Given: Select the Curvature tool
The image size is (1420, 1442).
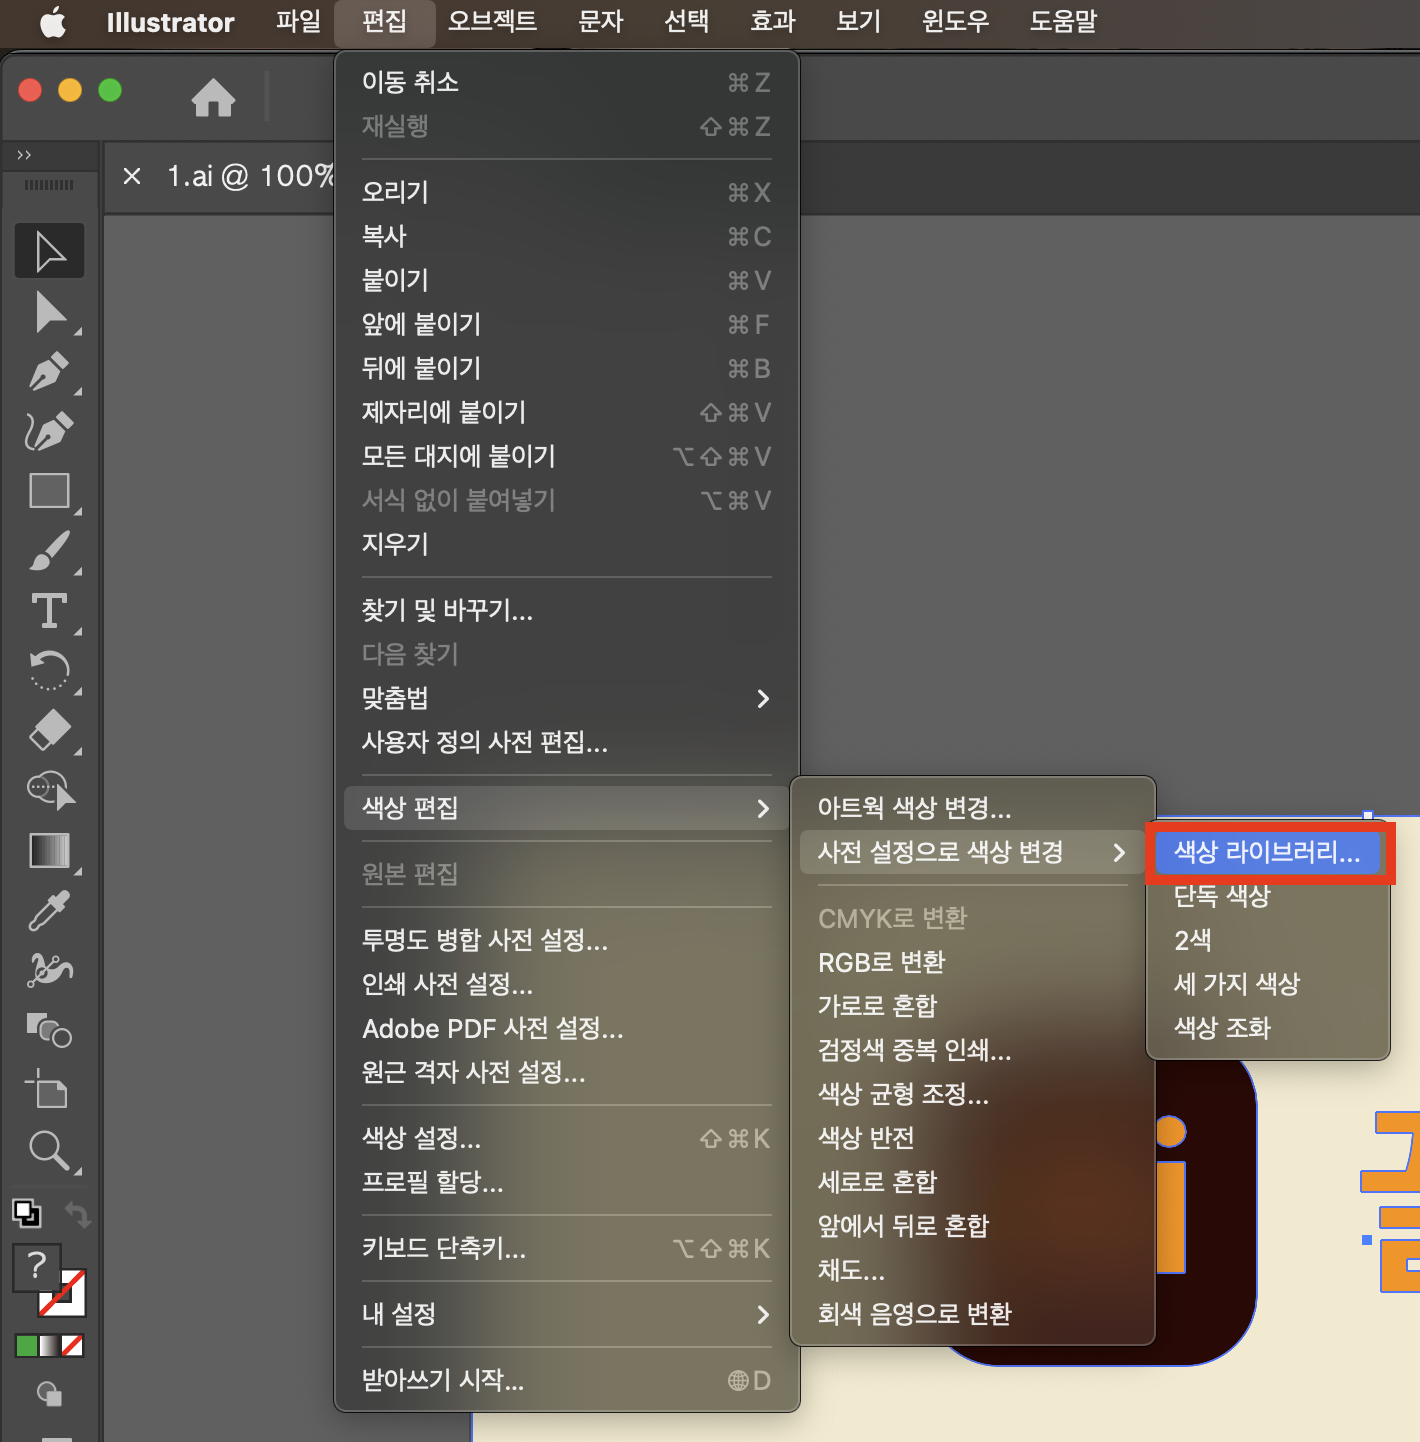Looking at the screenshot, I should point(49,432).
